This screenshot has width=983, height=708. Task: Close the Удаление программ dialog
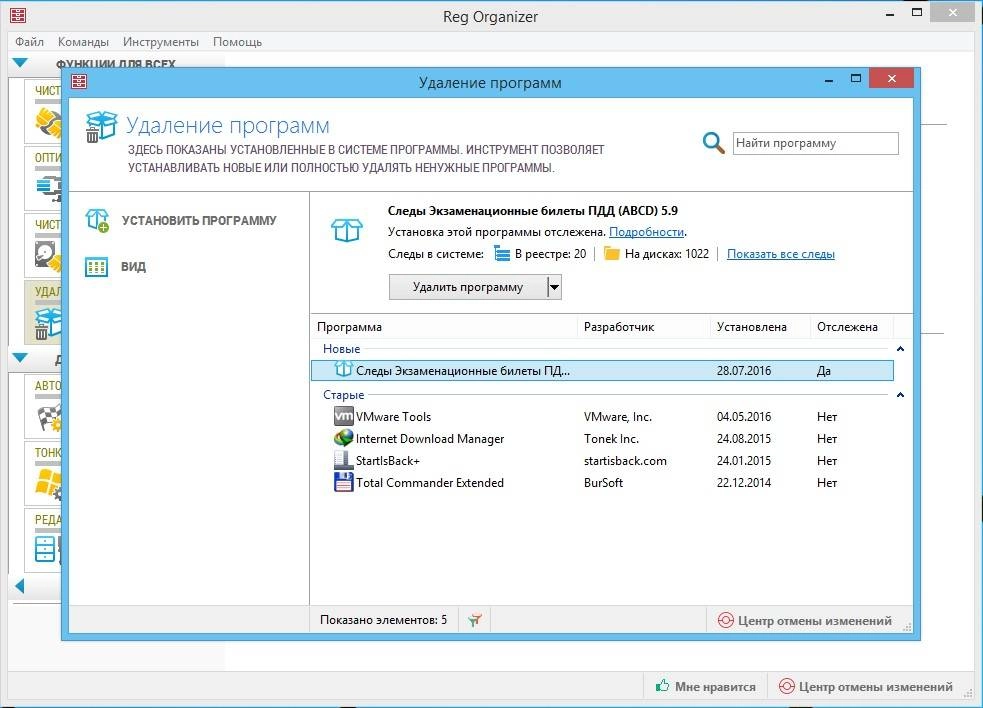(891, 78)
